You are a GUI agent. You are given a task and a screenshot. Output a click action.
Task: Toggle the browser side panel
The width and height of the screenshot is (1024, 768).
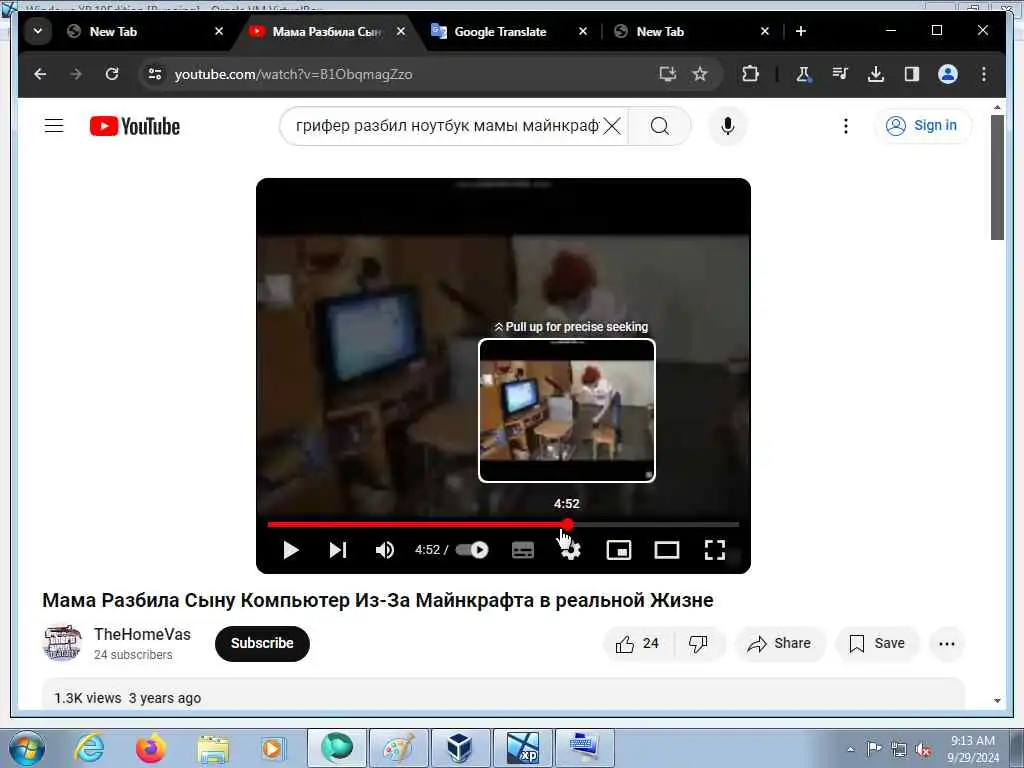pos(912,74)
